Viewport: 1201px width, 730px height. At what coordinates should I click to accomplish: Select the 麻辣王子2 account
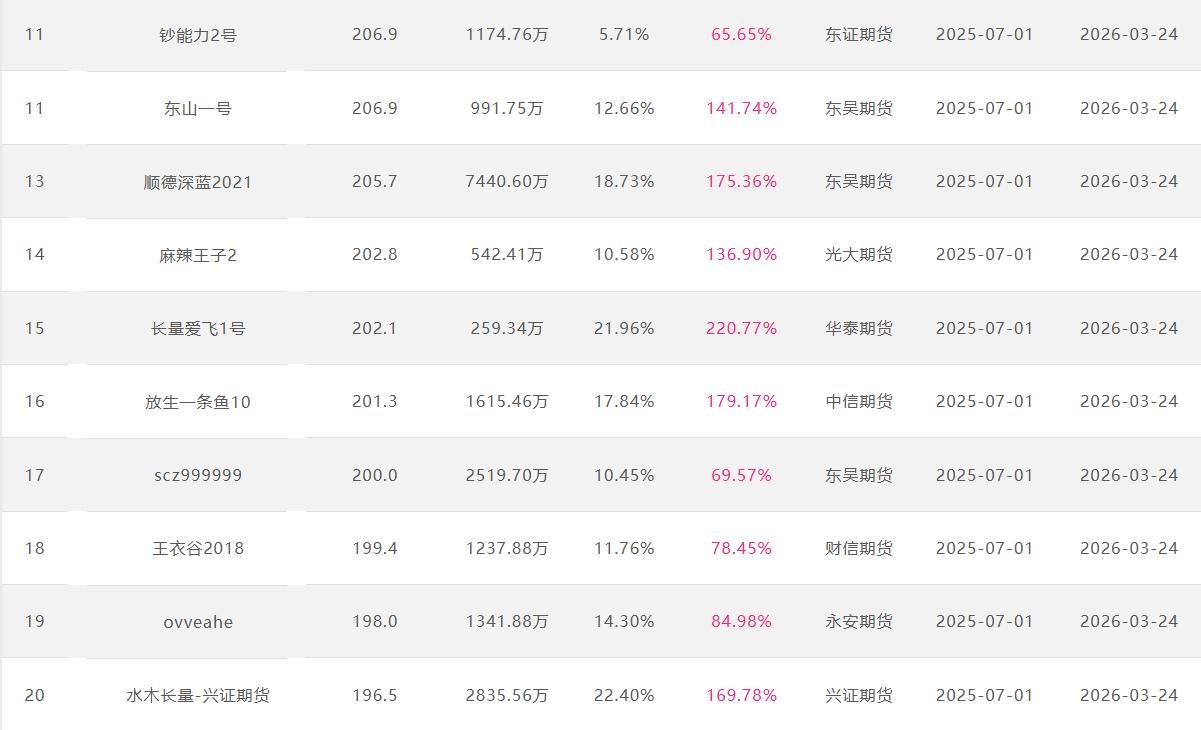coord(197,255)
